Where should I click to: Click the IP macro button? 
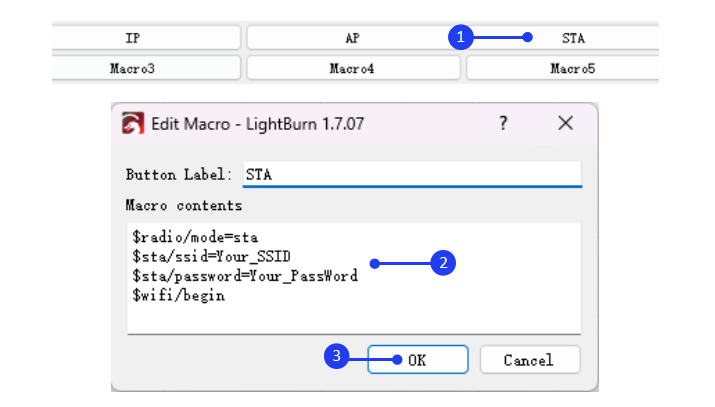[x=146, y=38]
